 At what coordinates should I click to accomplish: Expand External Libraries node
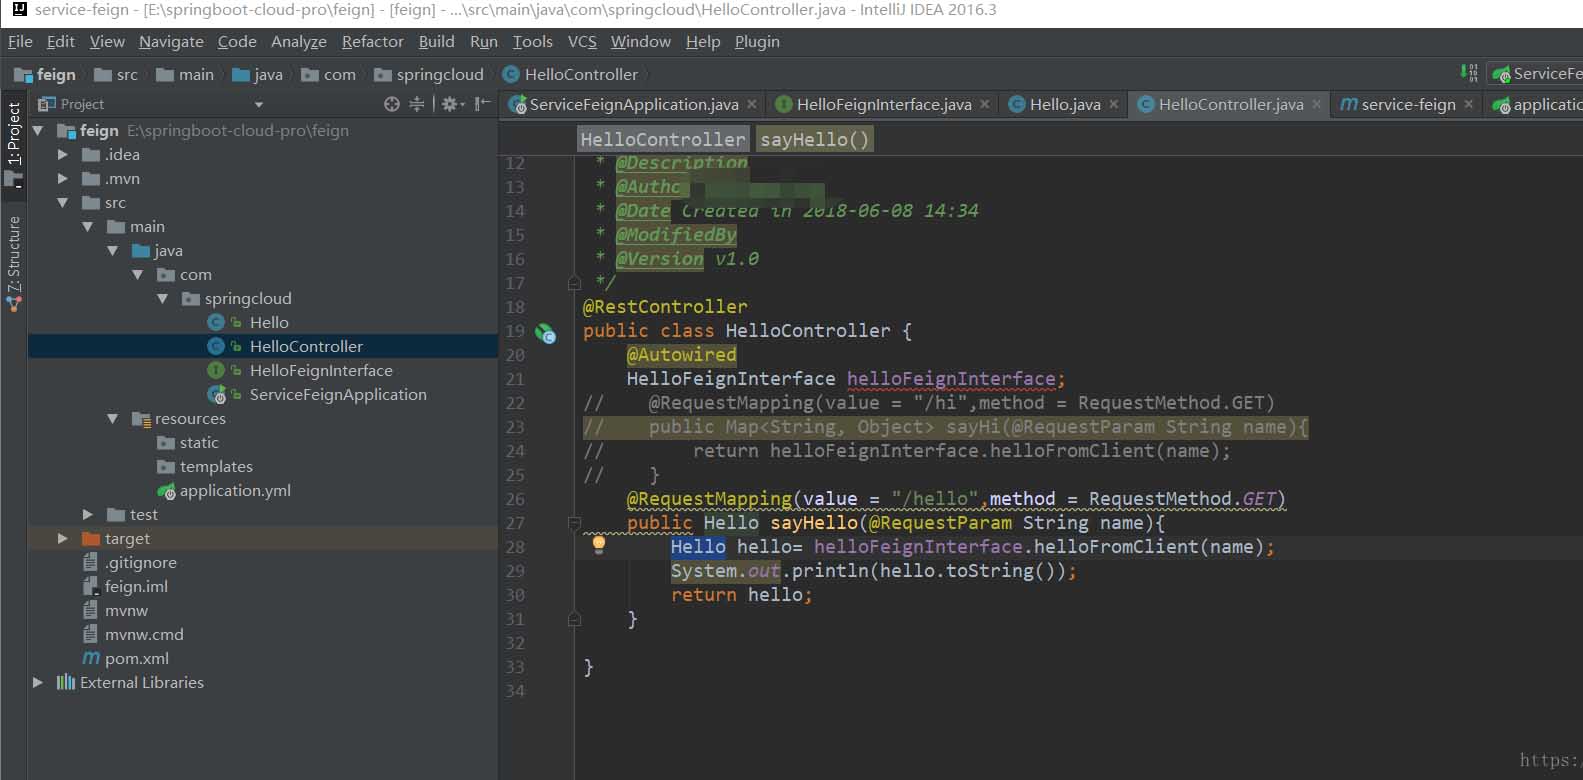(38, 682)
